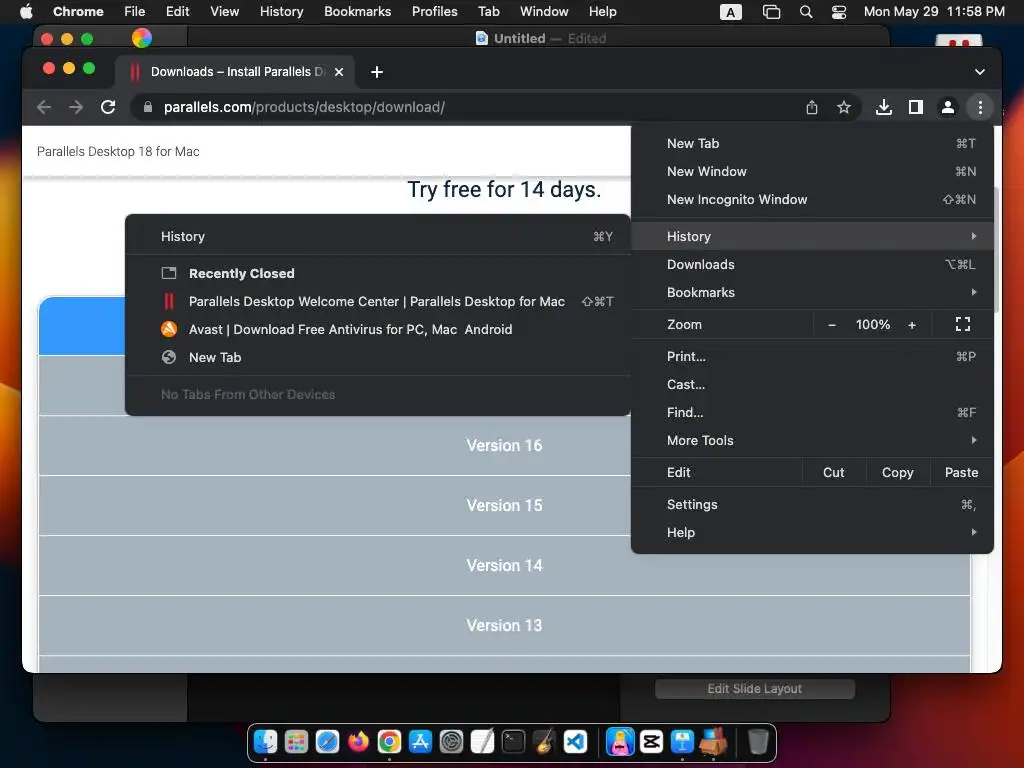
Task: Click the Chrome forward arrow button
Action: point(76,107)
